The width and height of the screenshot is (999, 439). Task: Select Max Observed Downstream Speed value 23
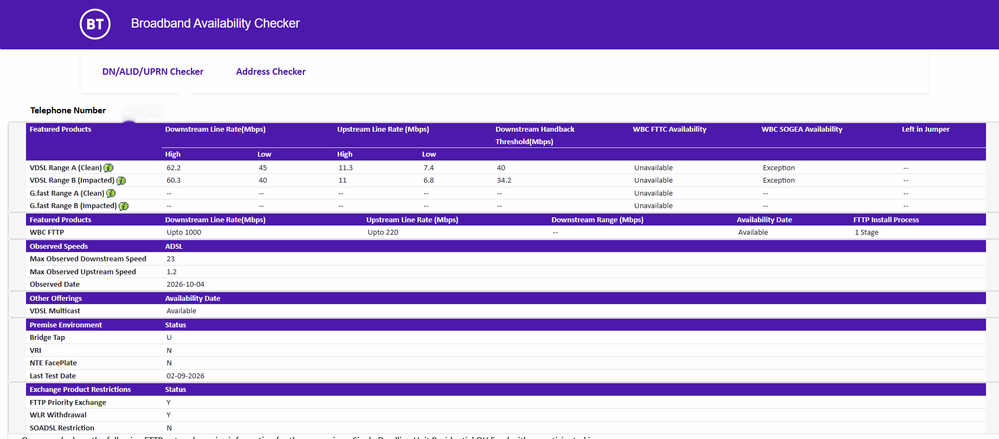pos(170,259)
